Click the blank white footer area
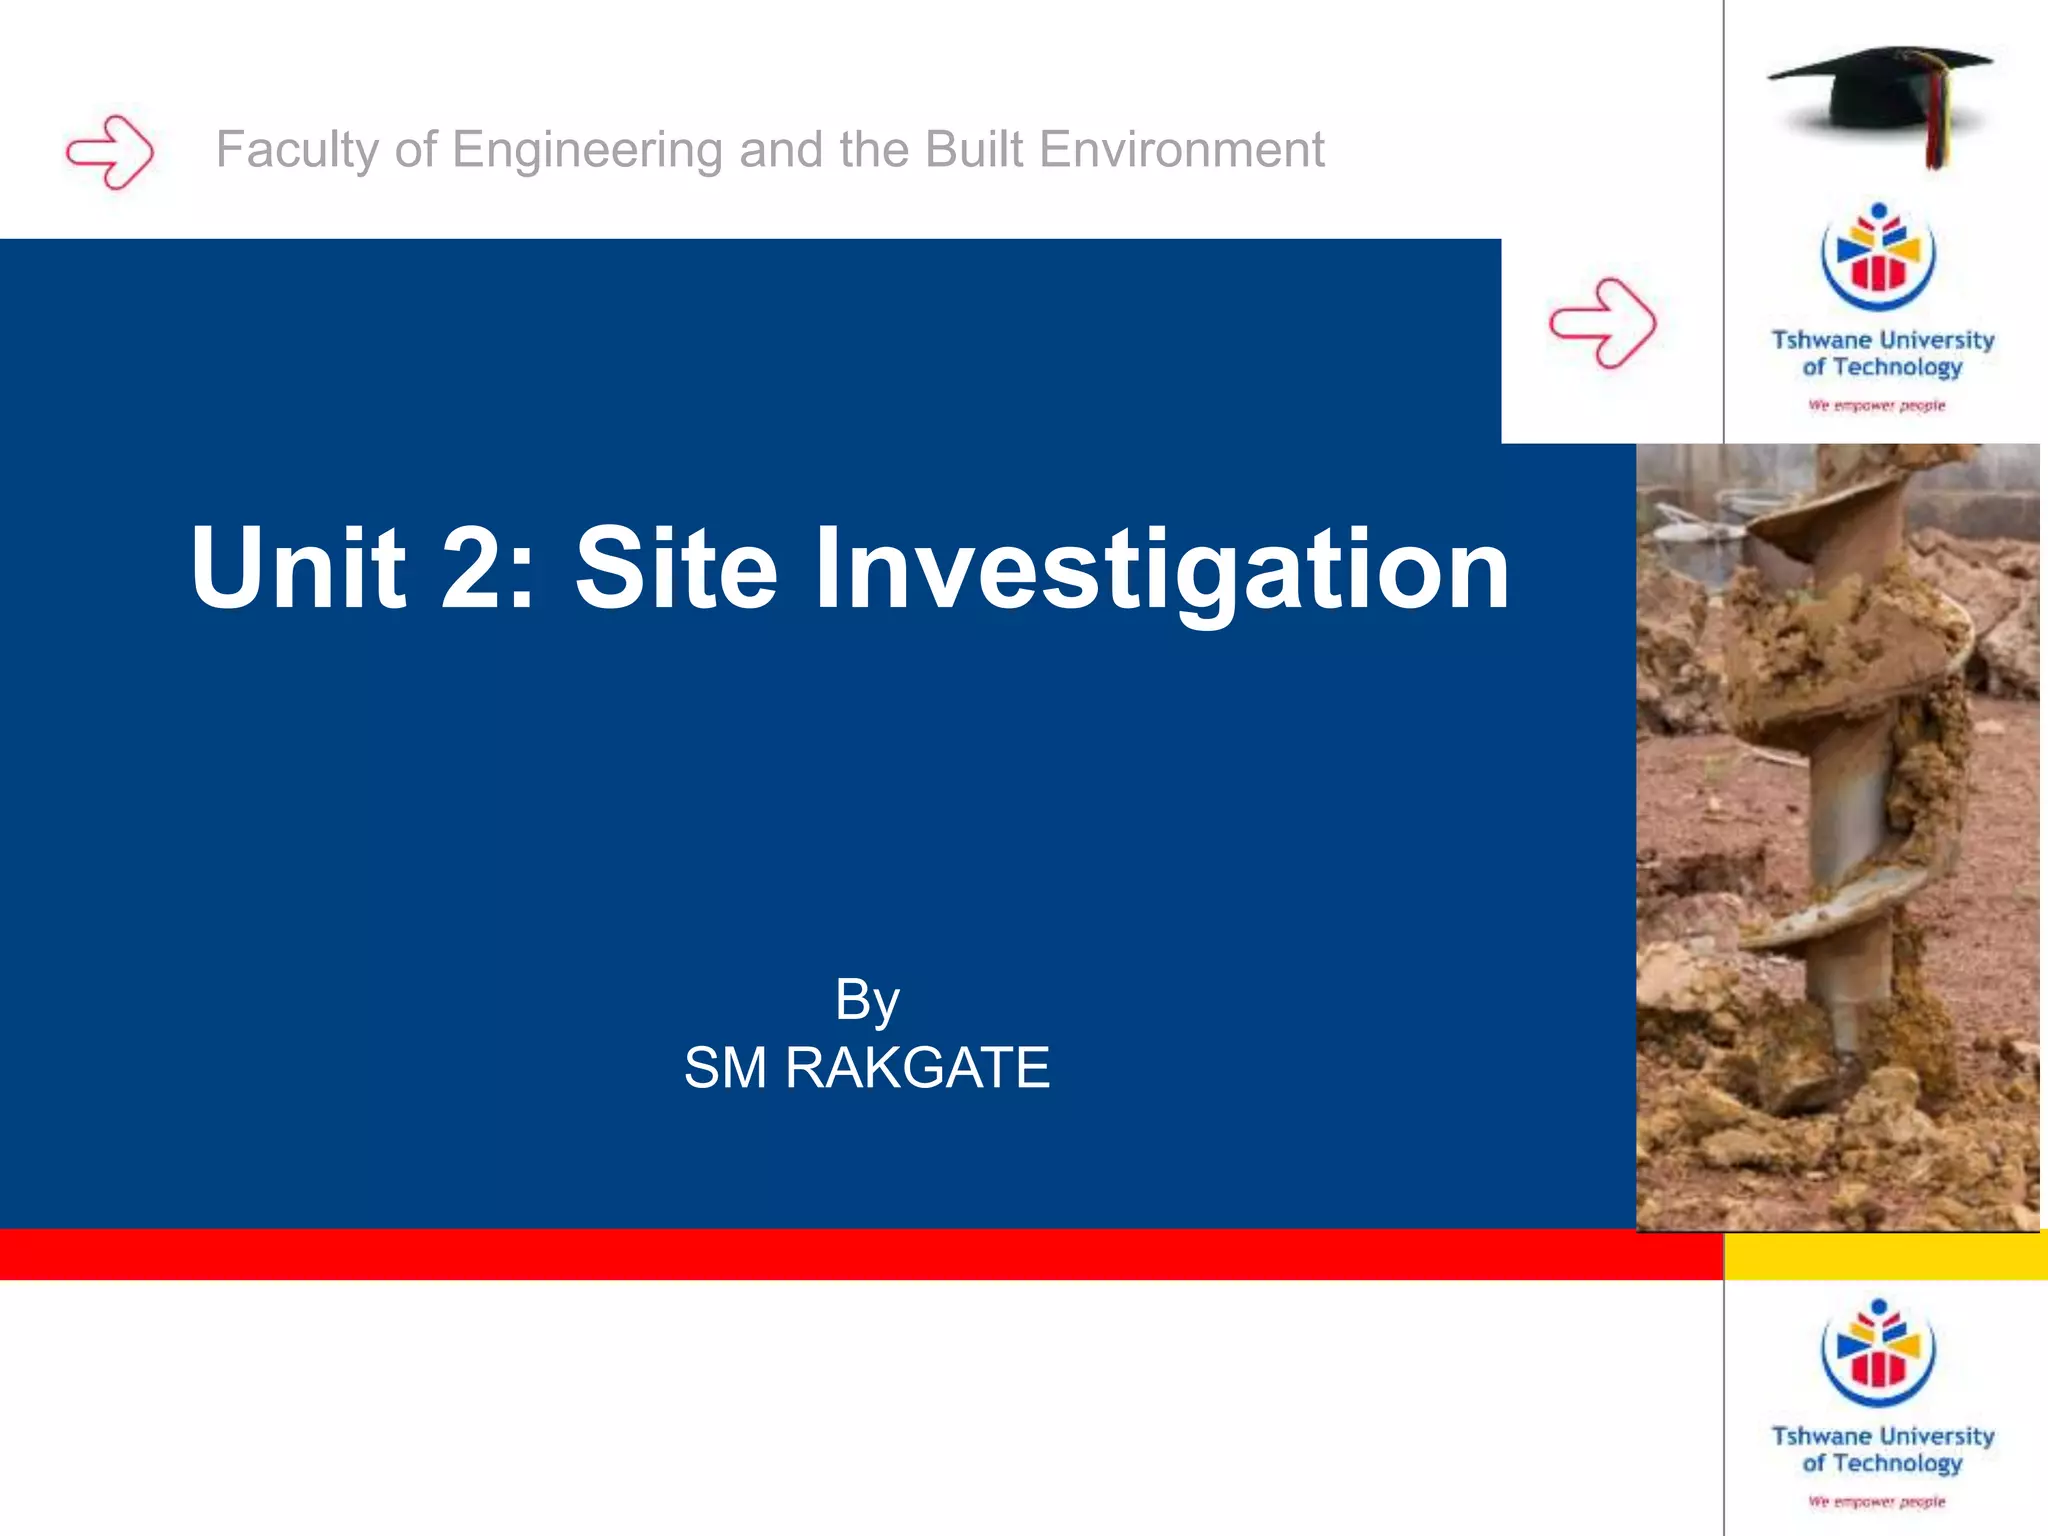 coord(860,1410)
